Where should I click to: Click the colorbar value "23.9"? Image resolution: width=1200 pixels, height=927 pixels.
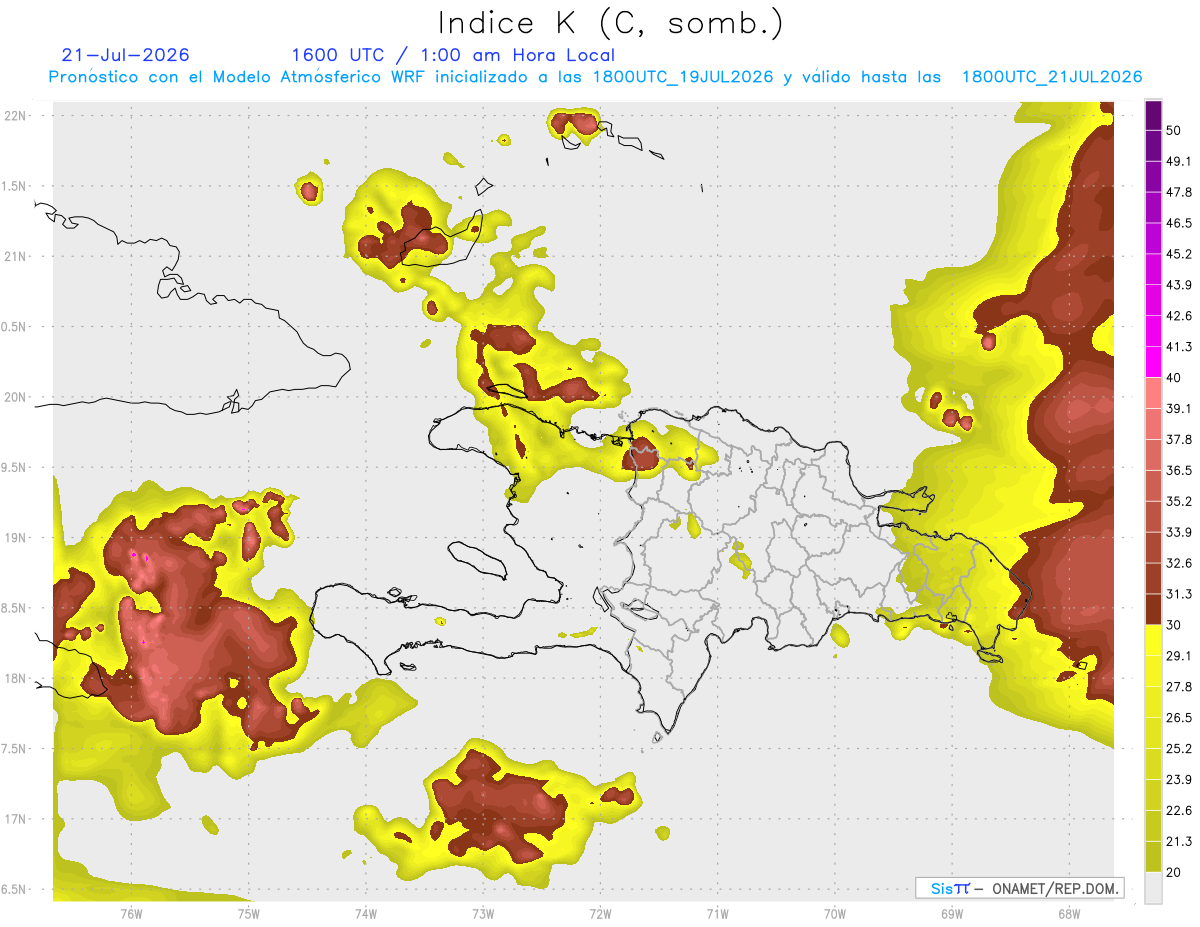[1179, 780]
